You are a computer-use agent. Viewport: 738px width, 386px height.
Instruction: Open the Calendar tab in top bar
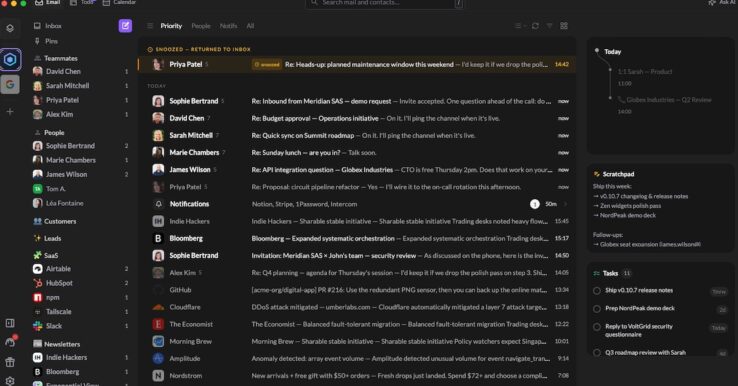[120, 2]
